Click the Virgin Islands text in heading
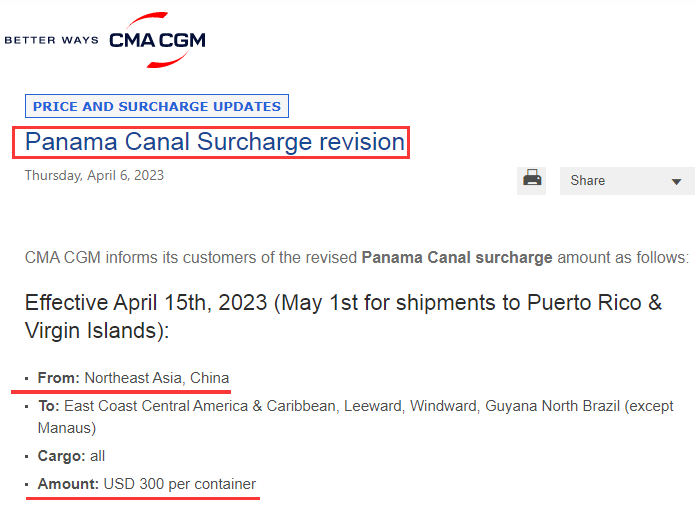This screenshot has width=698, height=522. pos(90,331)
